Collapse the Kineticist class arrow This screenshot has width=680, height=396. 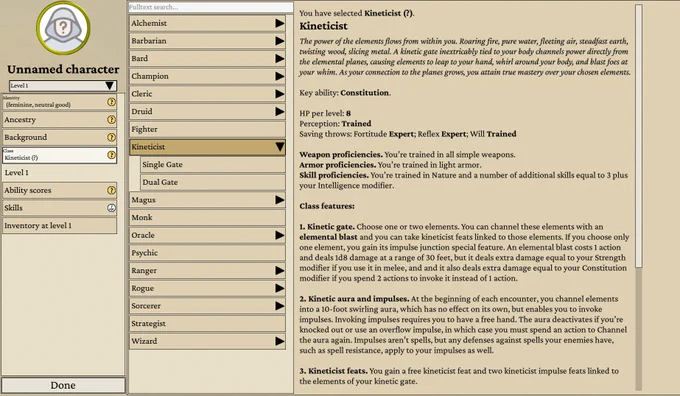[280, 147]
